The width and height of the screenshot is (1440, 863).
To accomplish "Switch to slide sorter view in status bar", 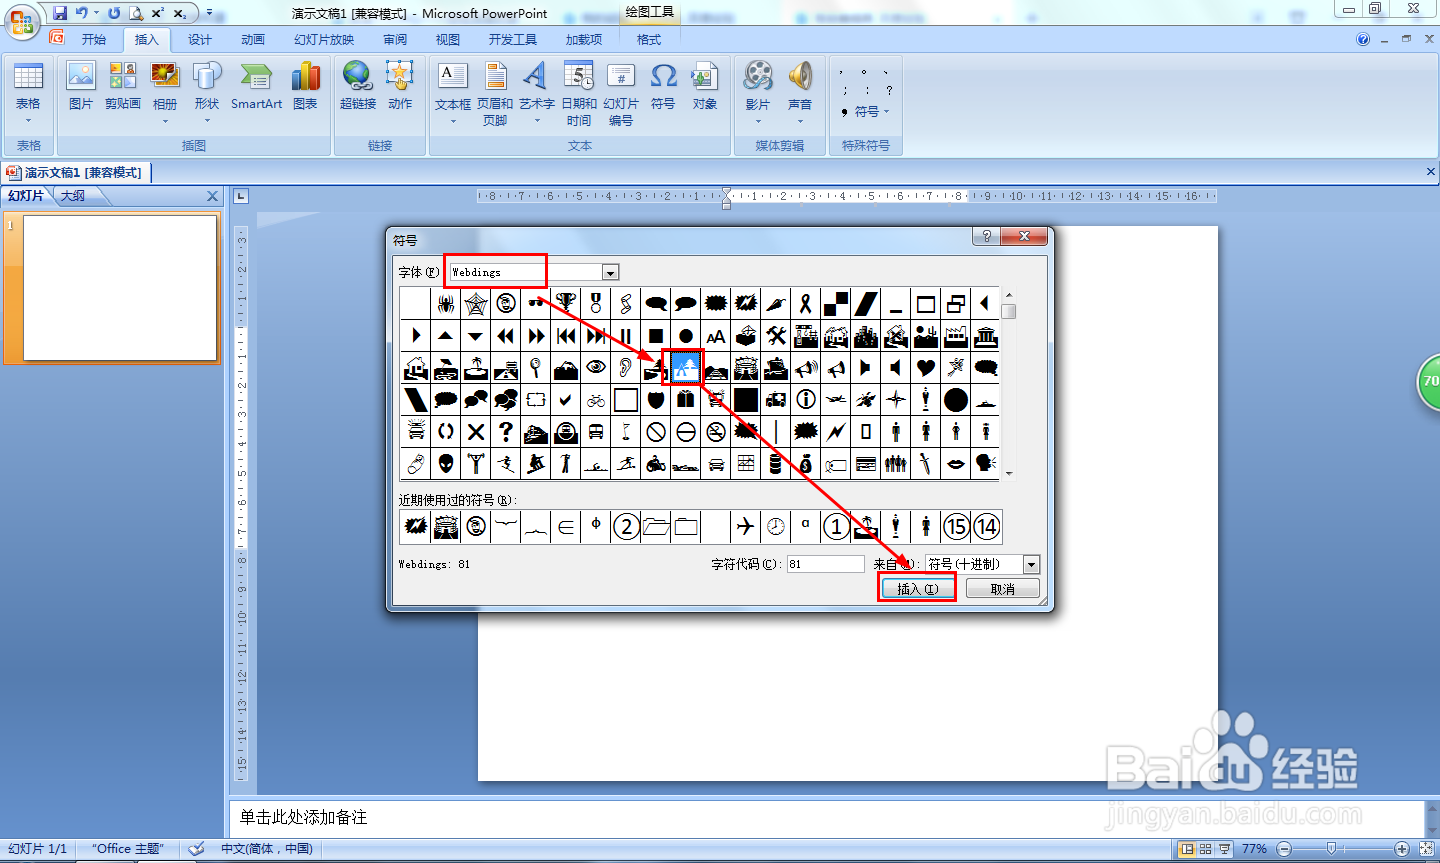I will click(1205, 848).
